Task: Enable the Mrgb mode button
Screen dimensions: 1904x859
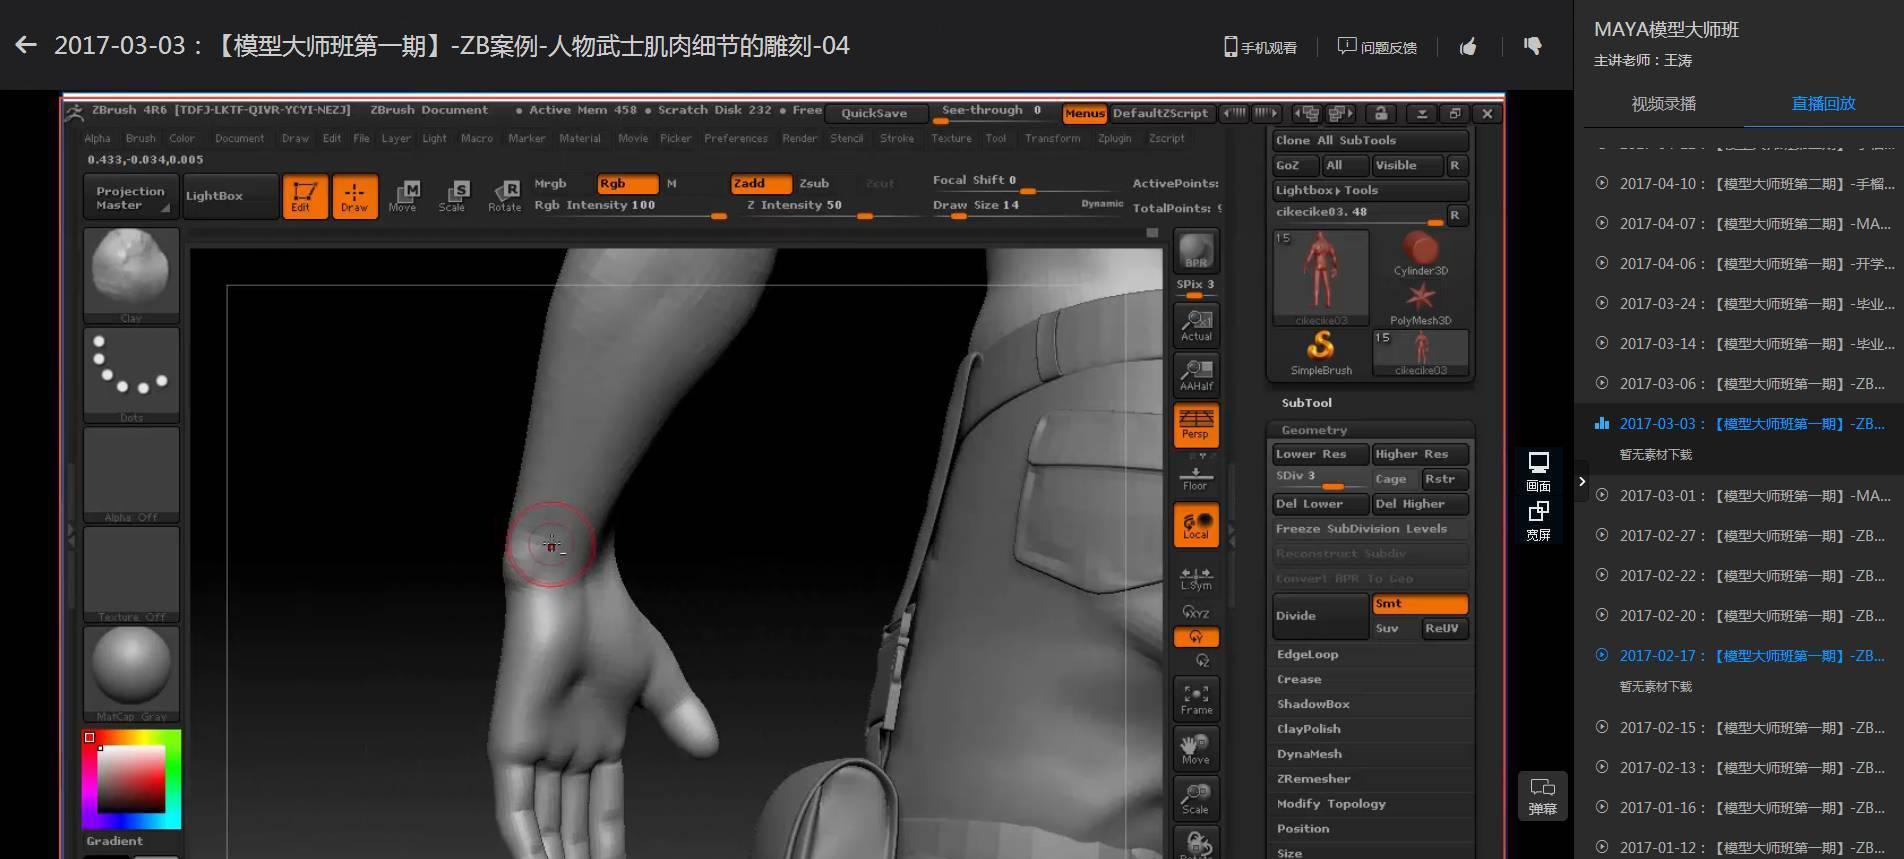Action: click(551, 184)
